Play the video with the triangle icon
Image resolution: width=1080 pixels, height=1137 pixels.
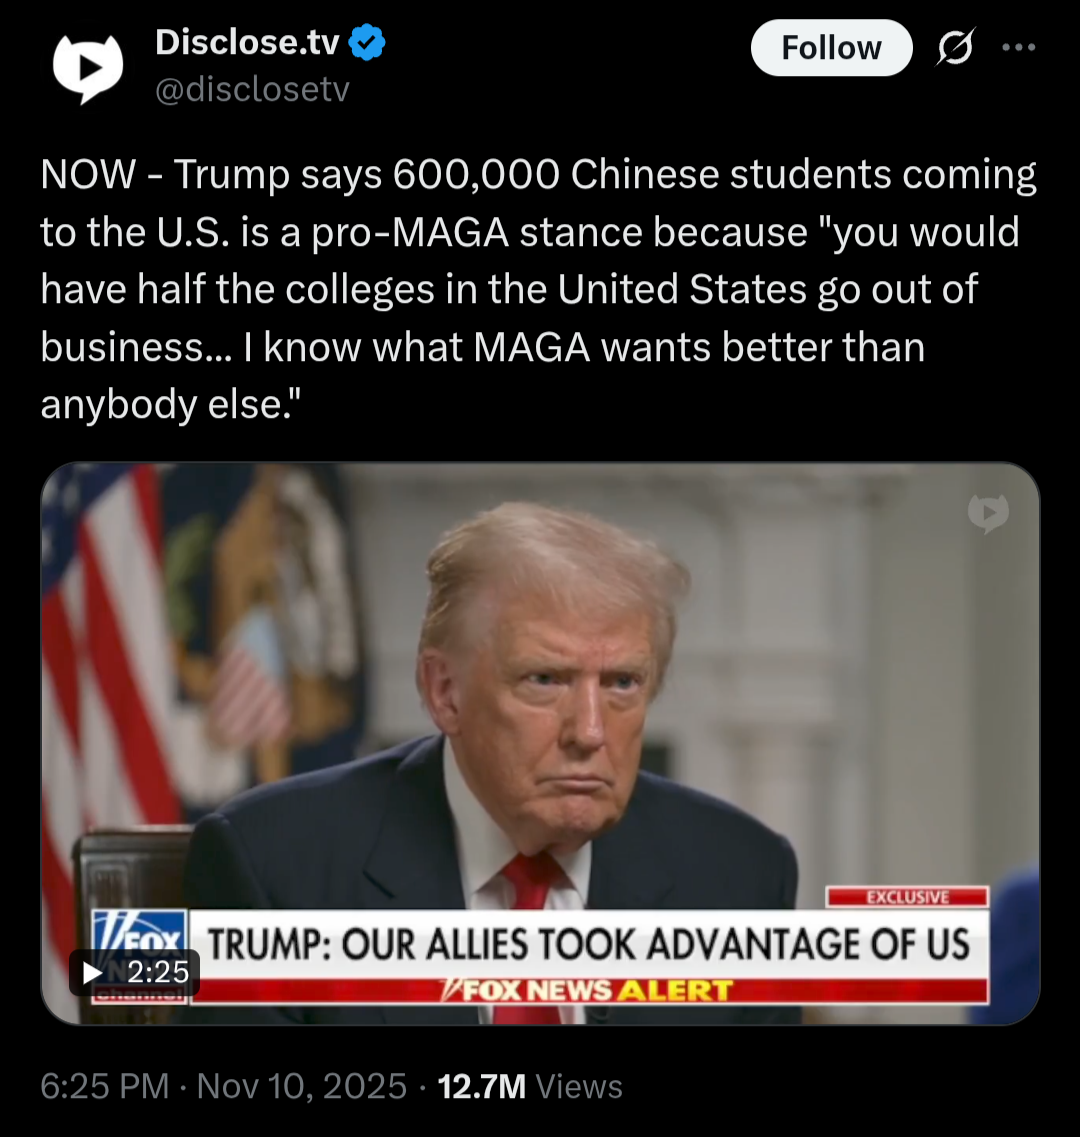pos(92,972)
